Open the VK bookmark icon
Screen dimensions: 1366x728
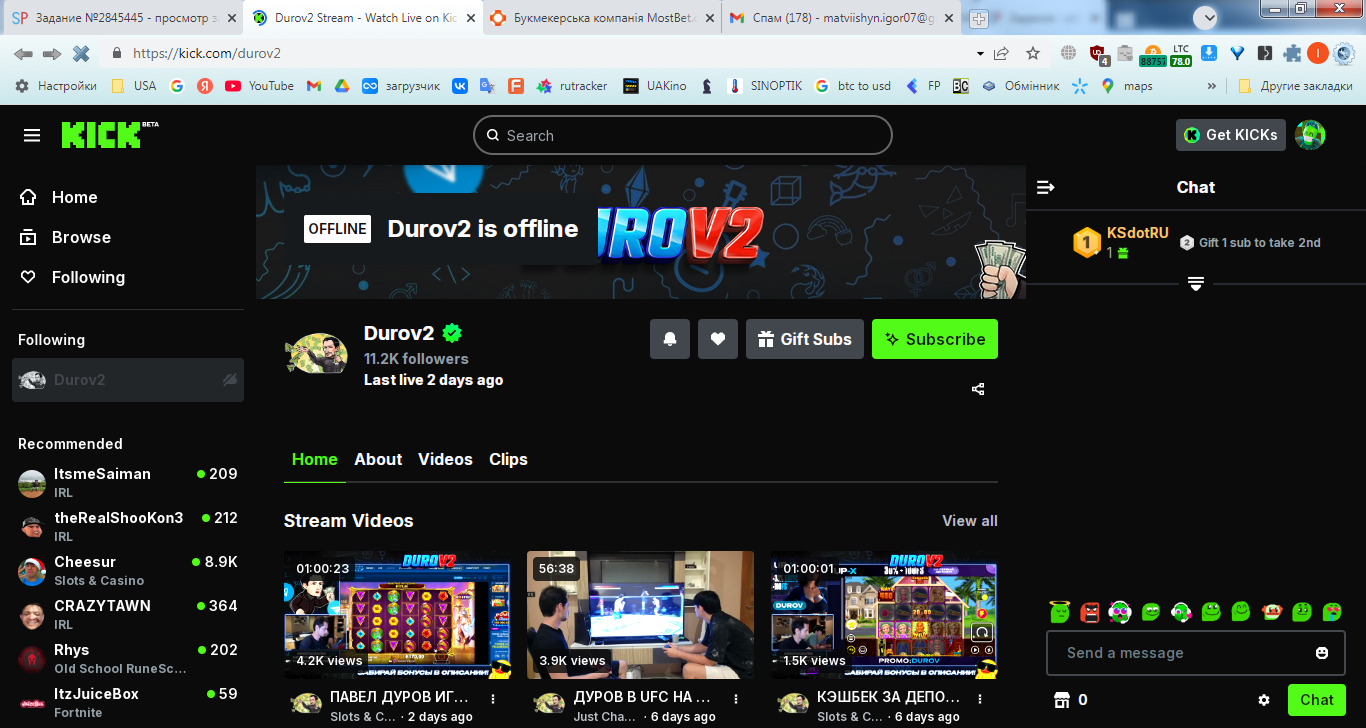[460, 86]
